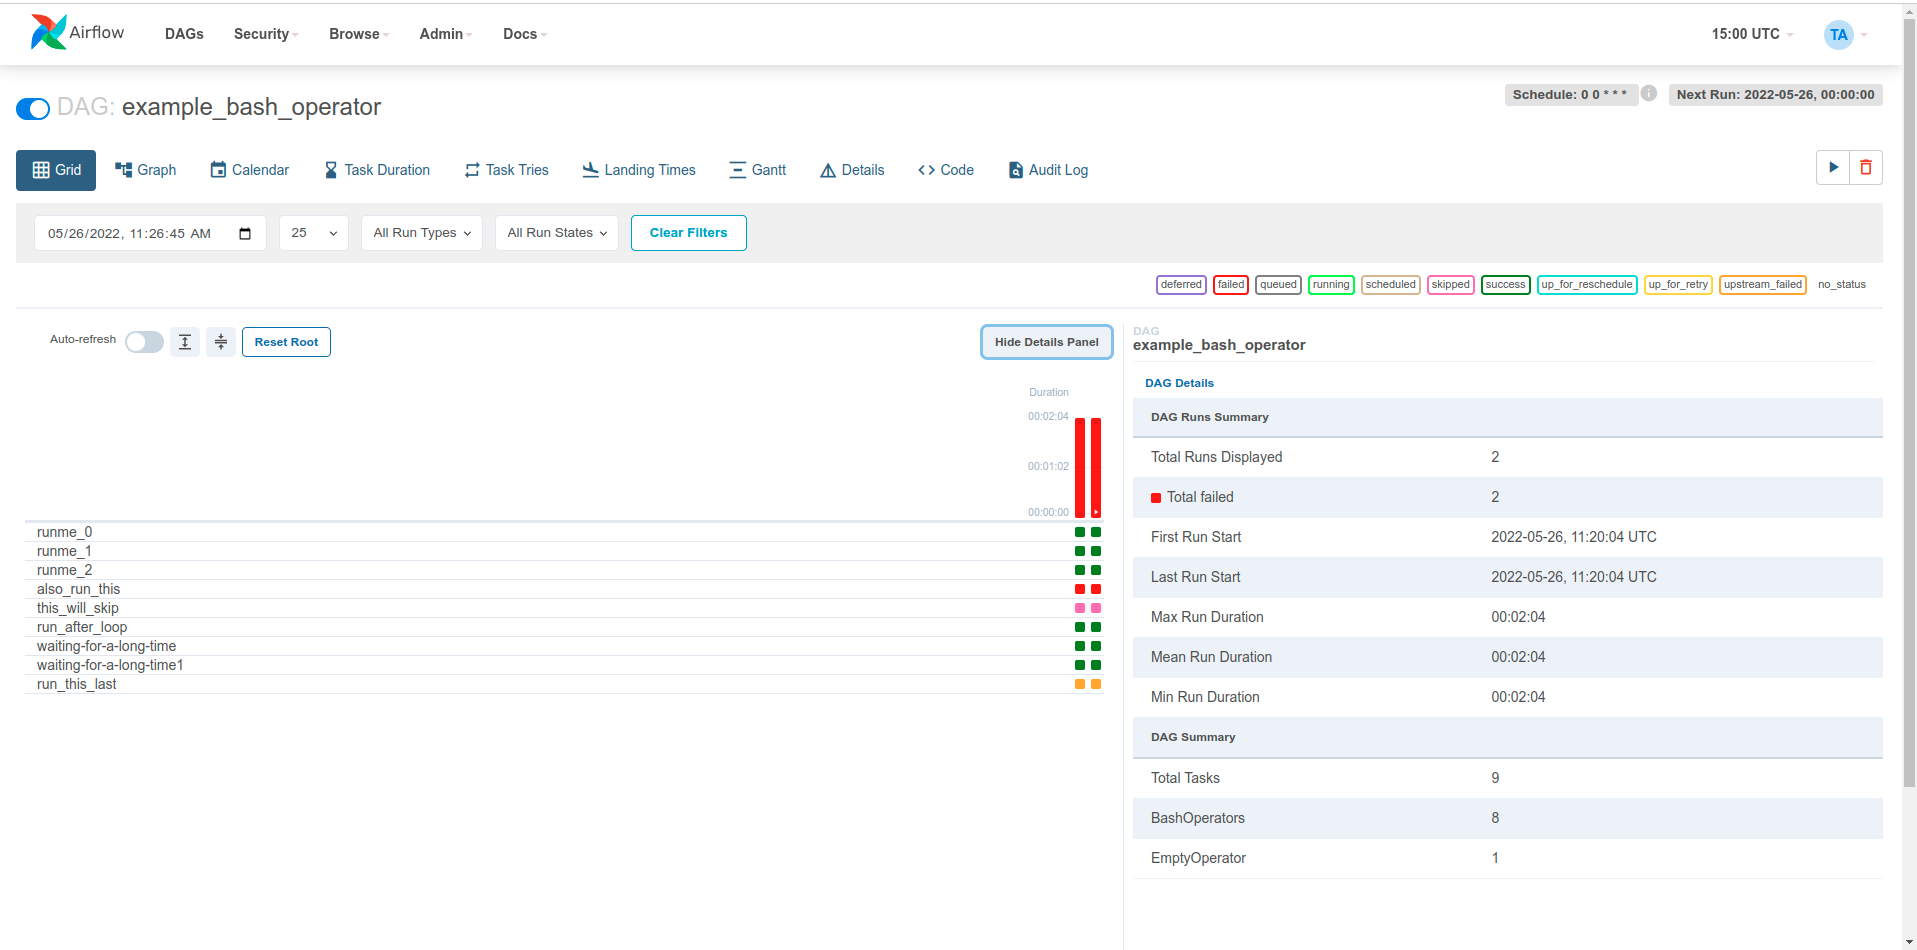Open the All Run Types dropdown
This screenshot has width=1917, height=950.
422,233
